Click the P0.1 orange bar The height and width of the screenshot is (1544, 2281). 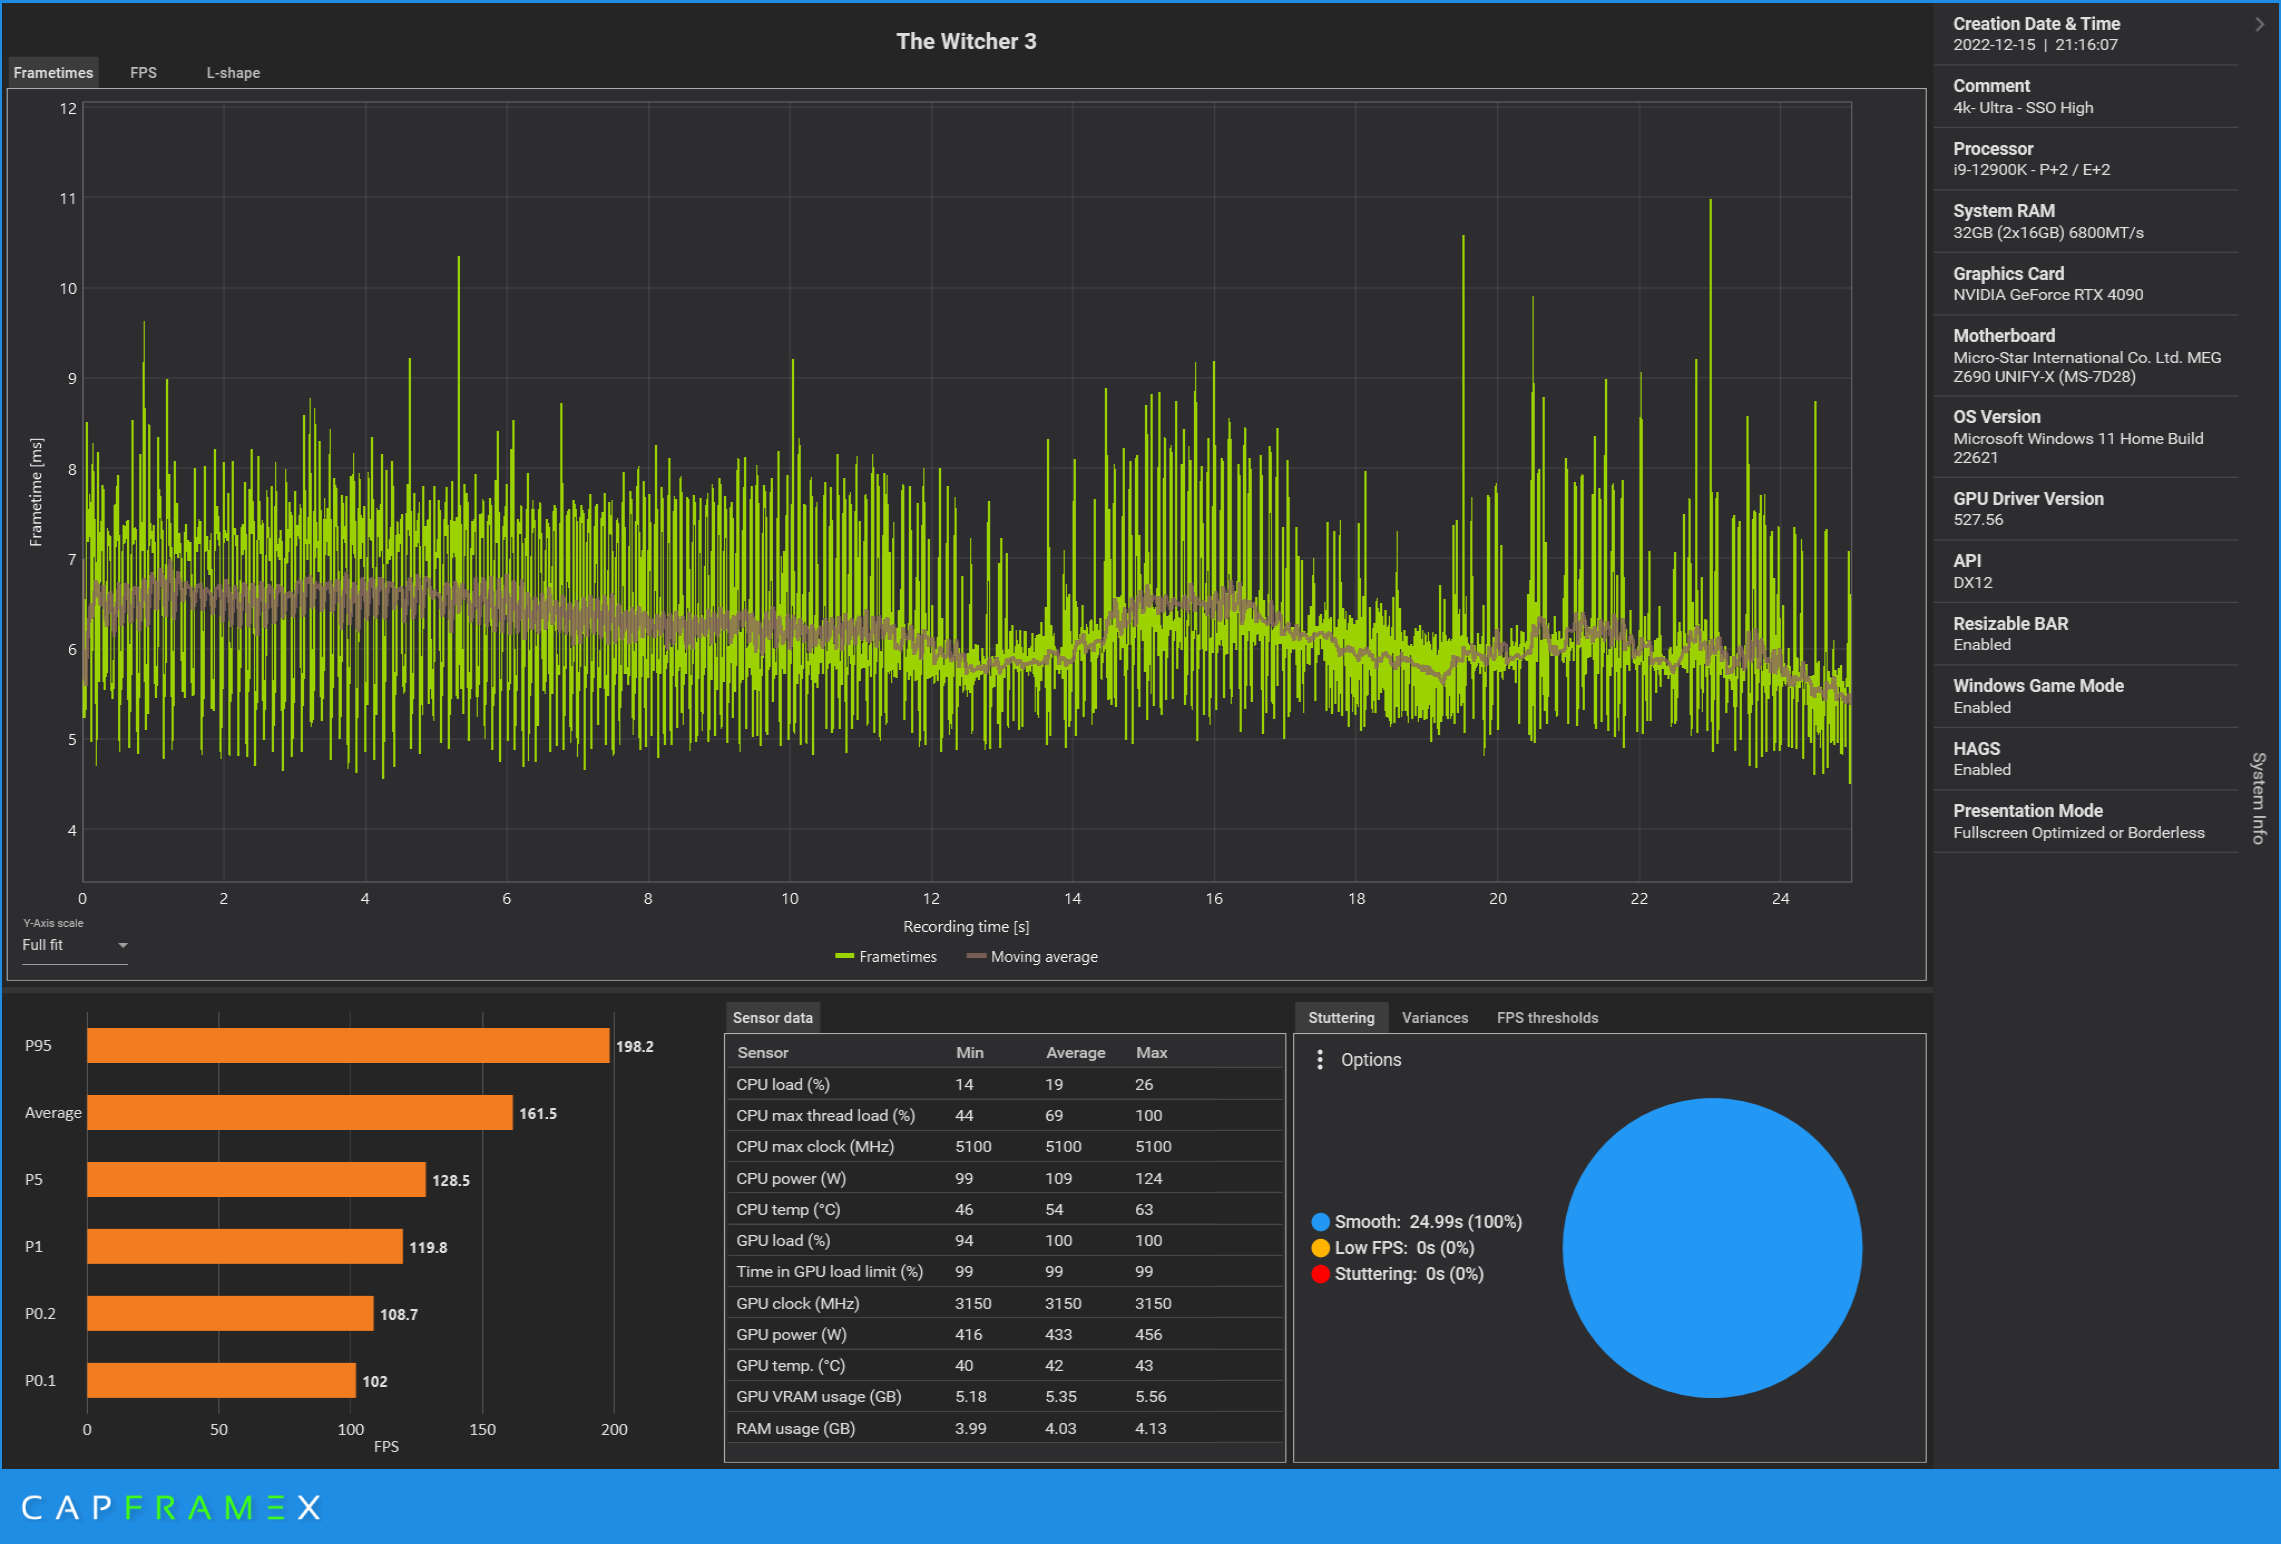(221, 1381)
